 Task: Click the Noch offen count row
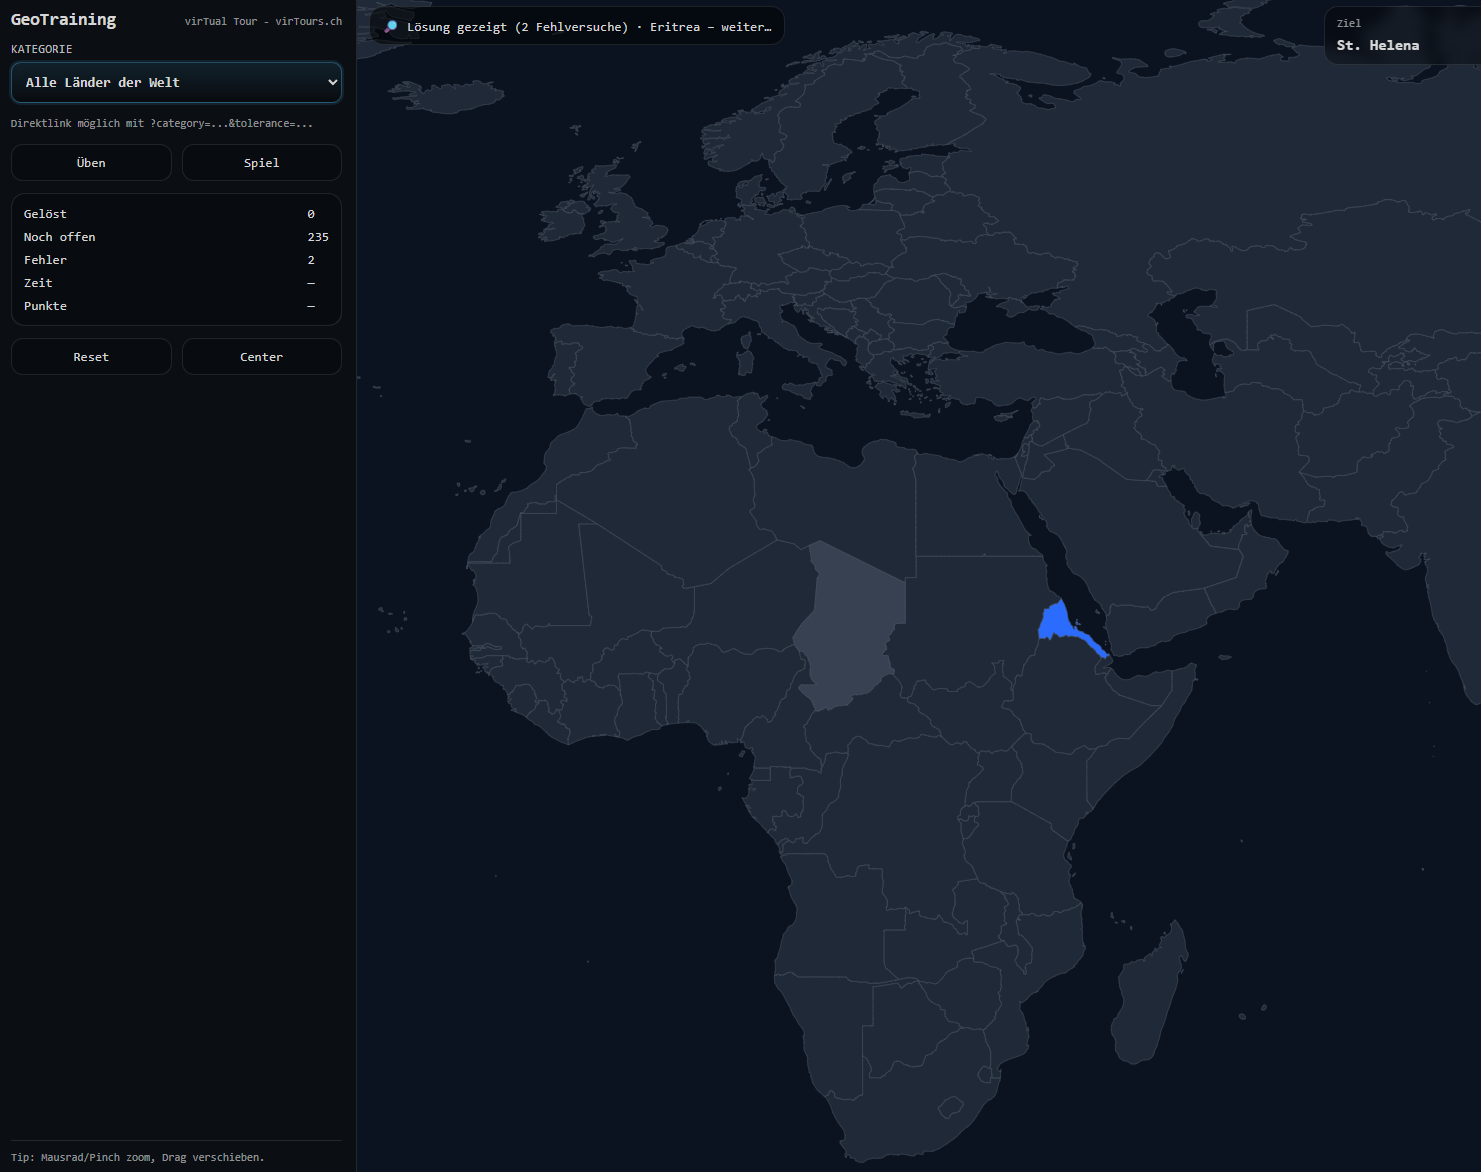coord(176,237)
